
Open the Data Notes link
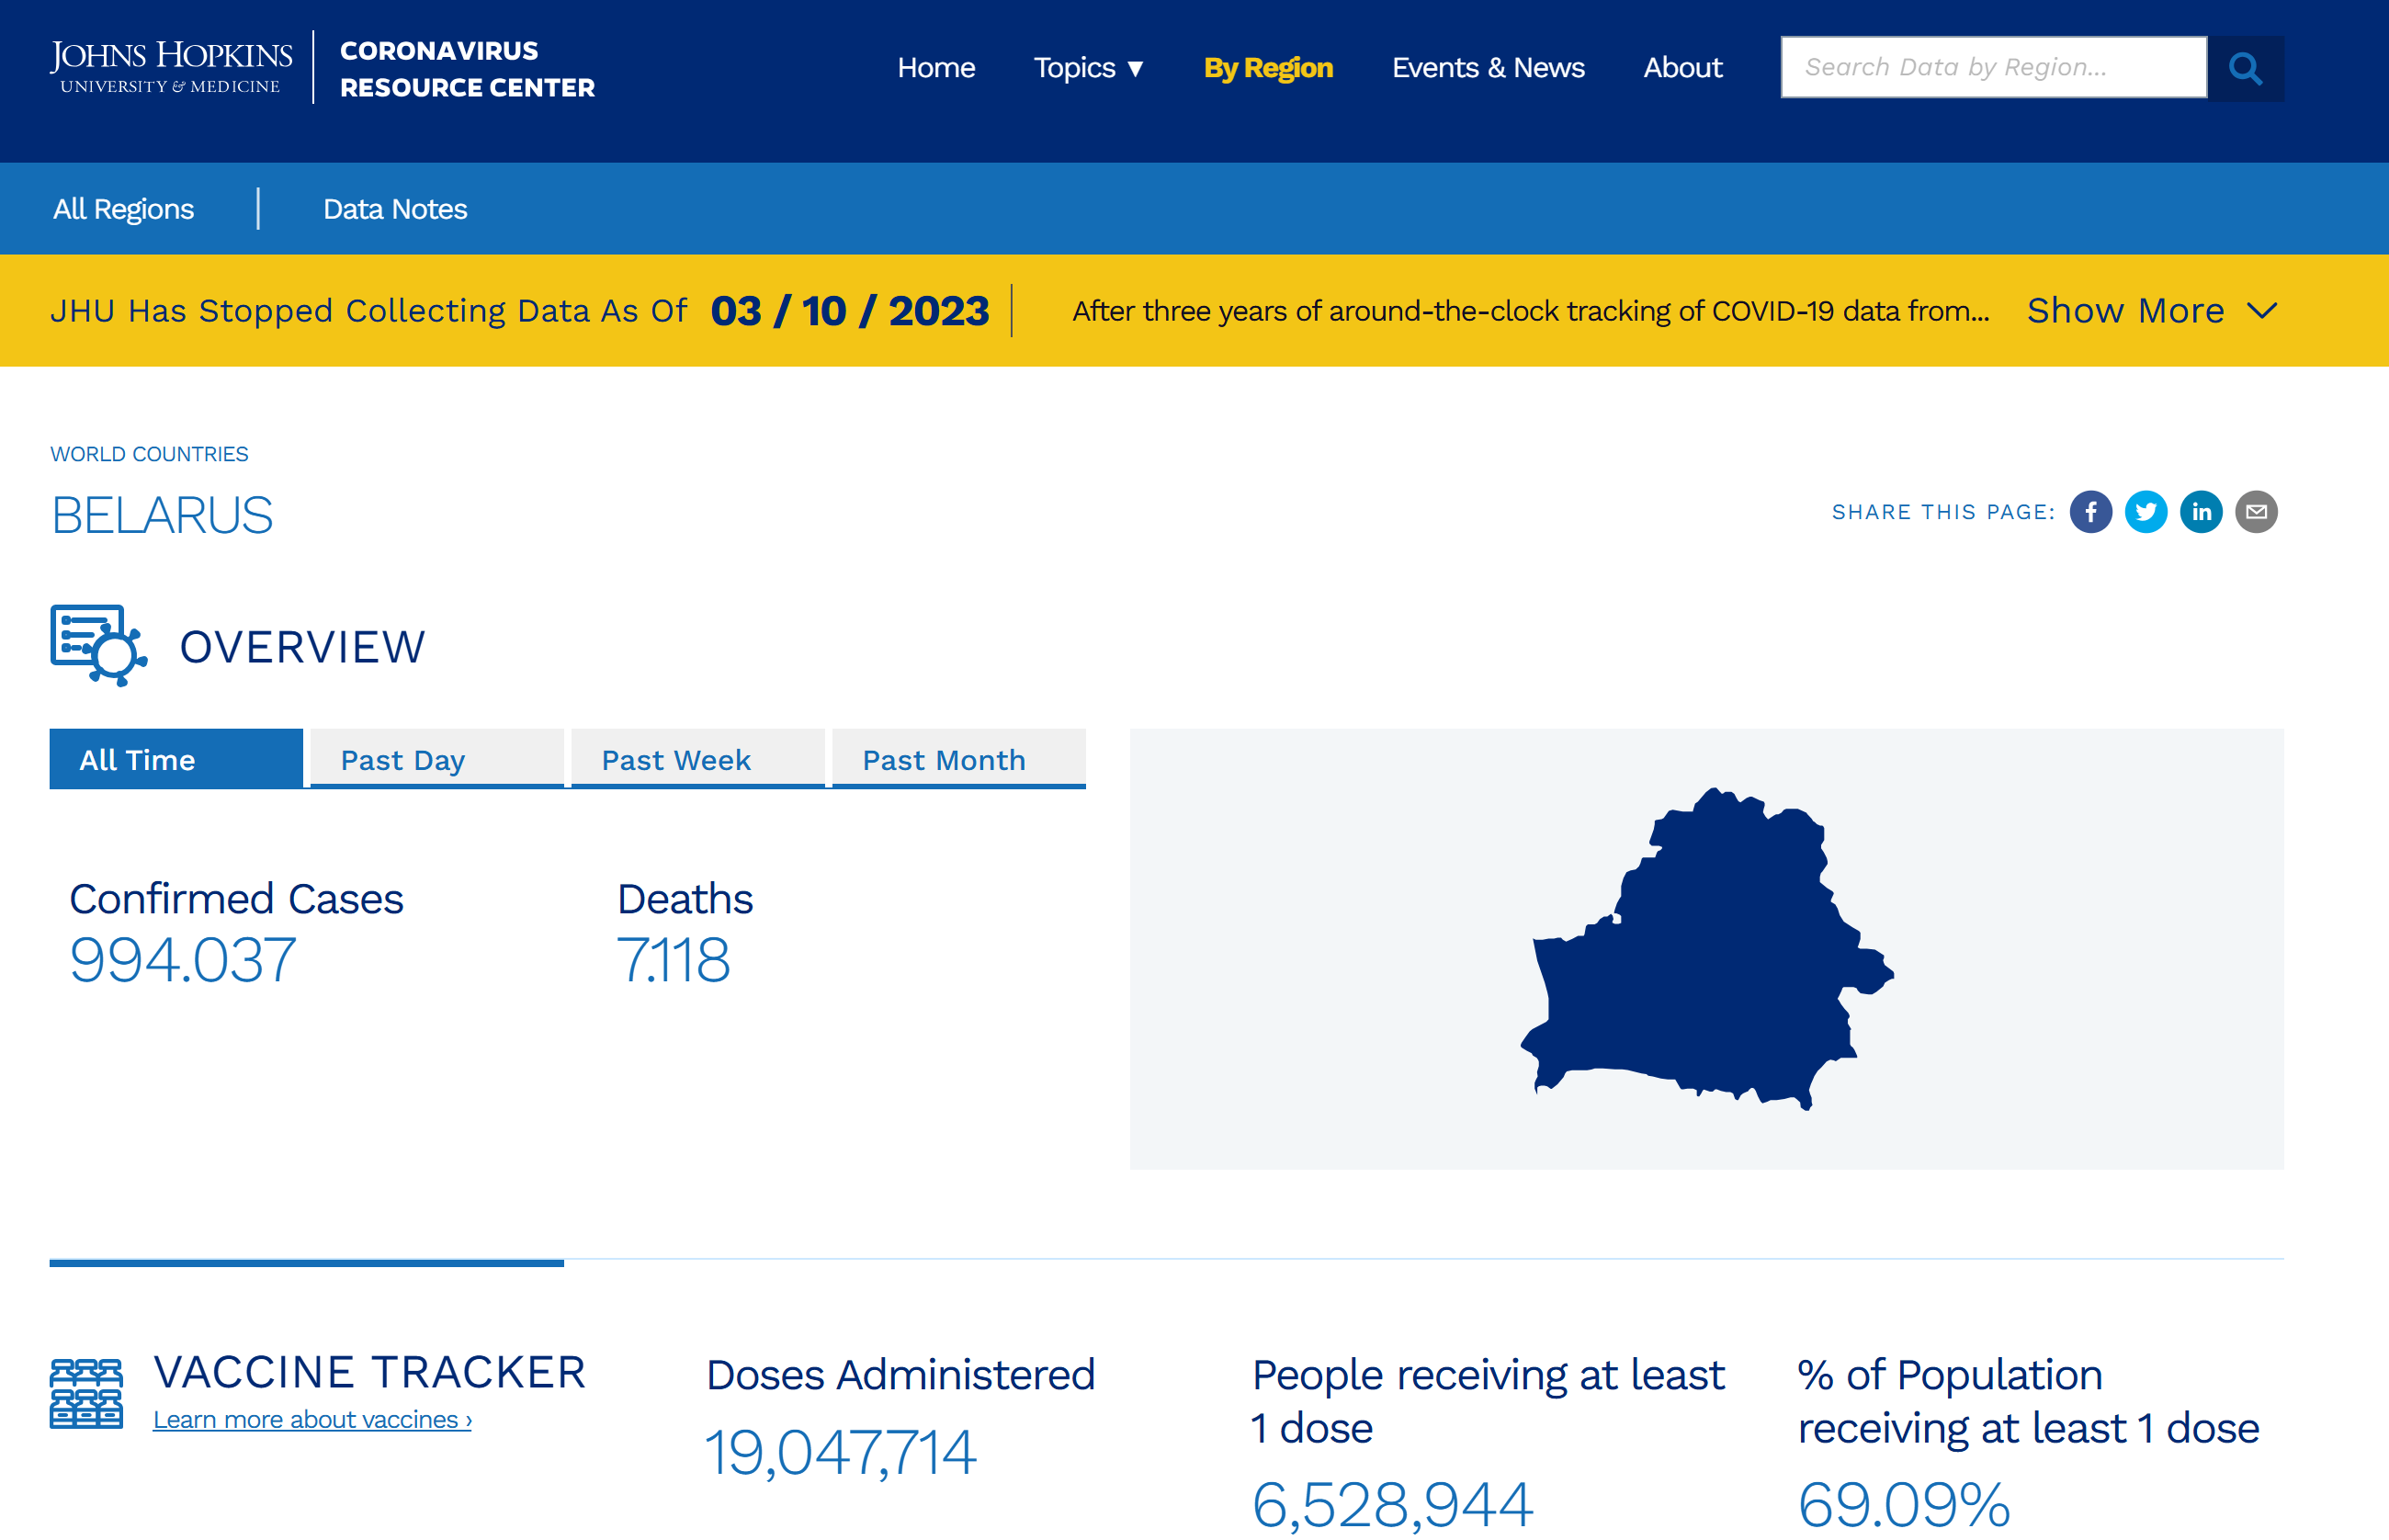point(395,209)
